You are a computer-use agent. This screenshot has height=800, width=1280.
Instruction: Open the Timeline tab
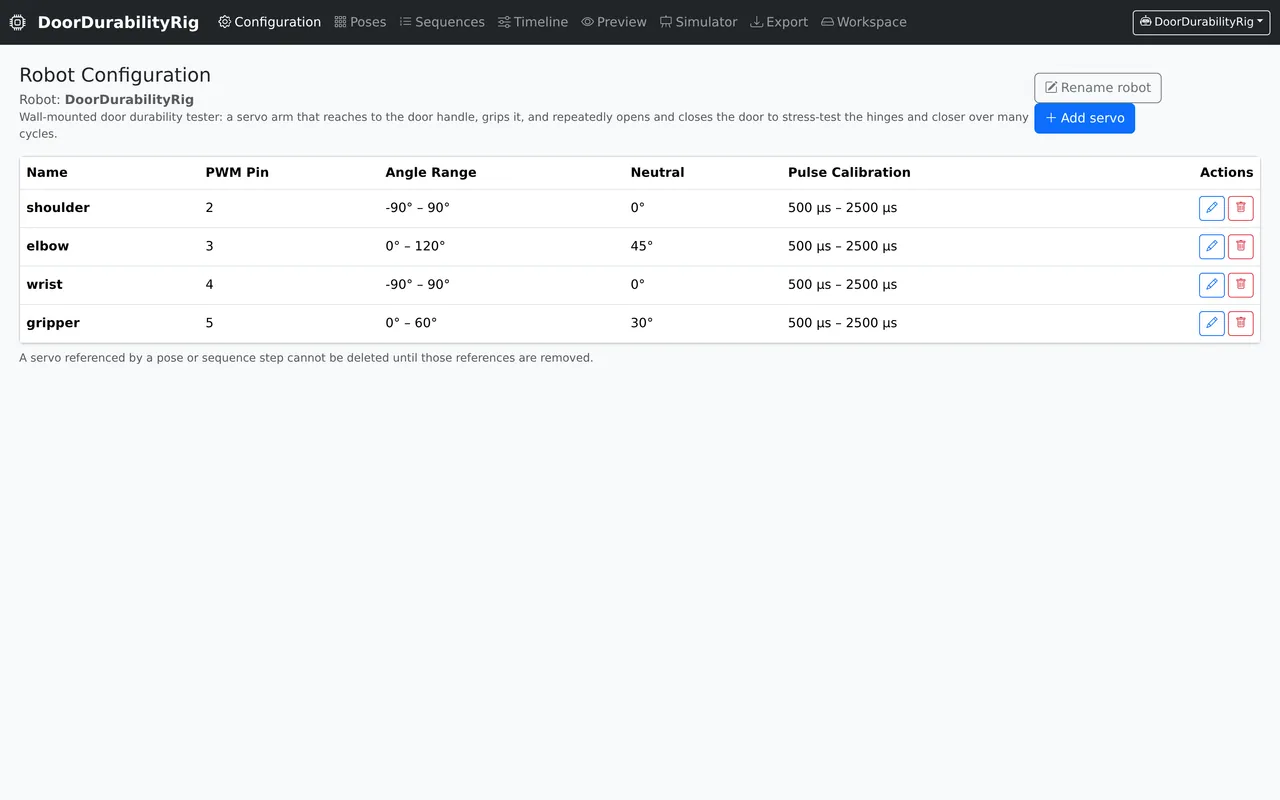click(x=533, y=22)
